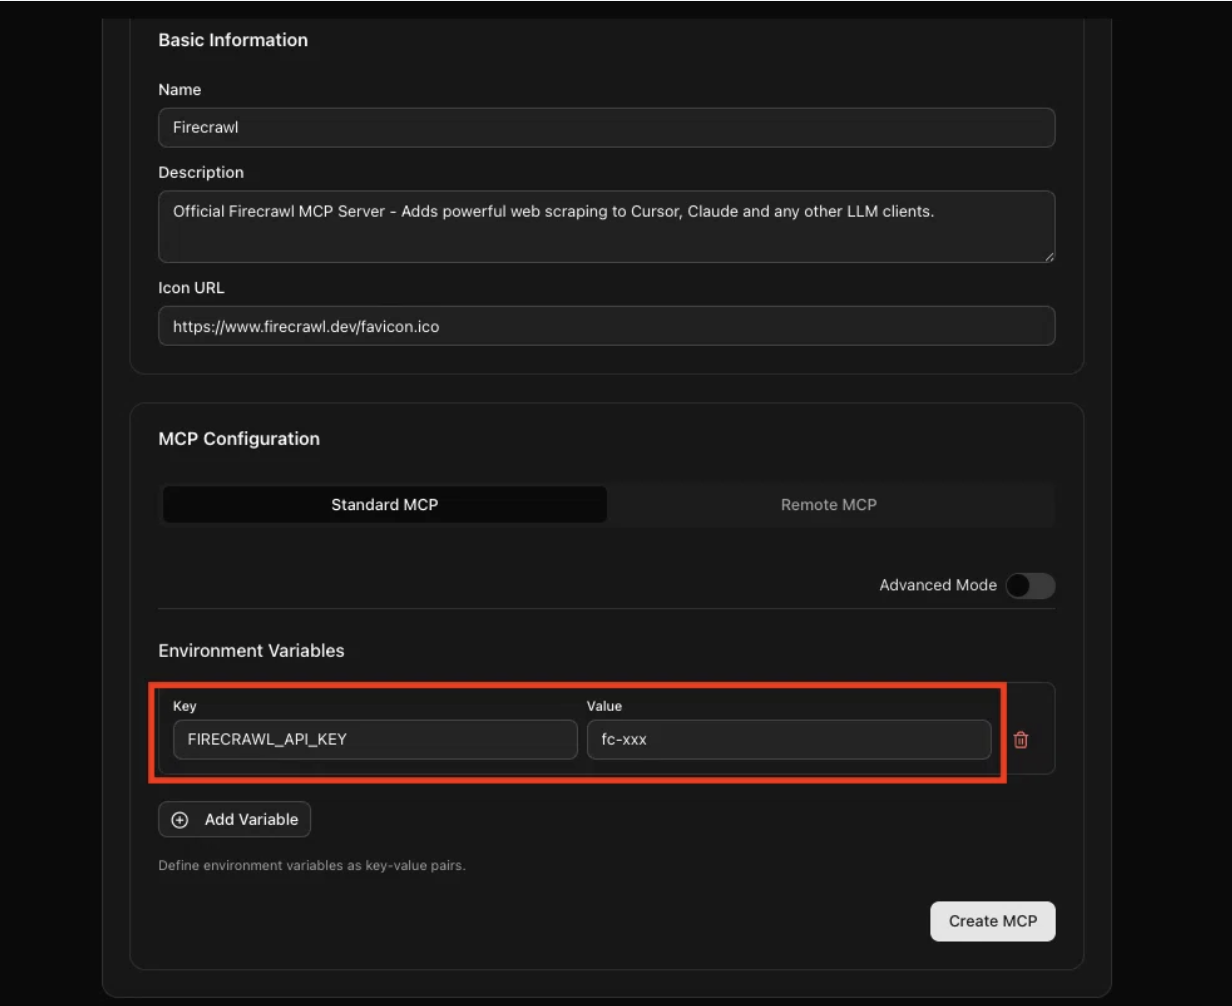Click the Advanced Mode label

938,586
